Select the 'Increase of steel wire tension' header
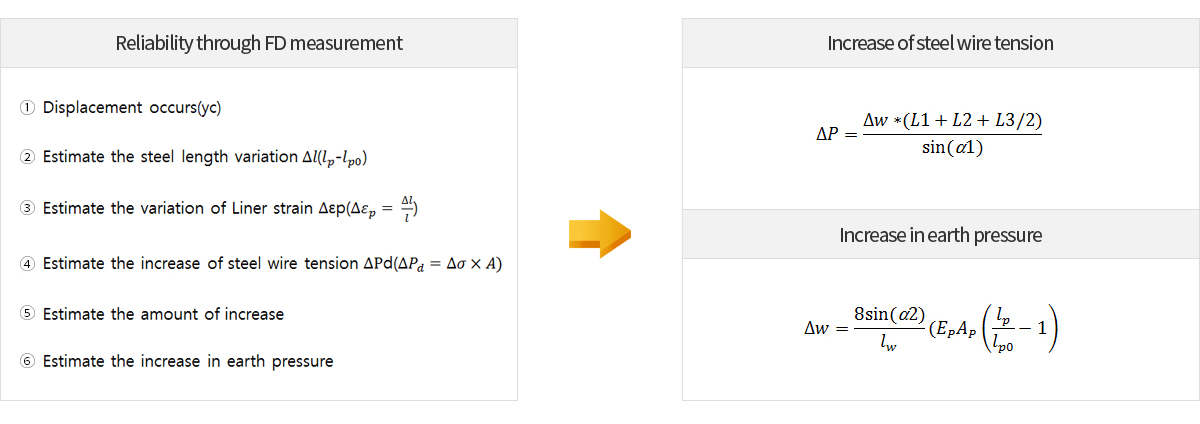The width and height of the screenshot is (1200, 424). click(940, 43)
